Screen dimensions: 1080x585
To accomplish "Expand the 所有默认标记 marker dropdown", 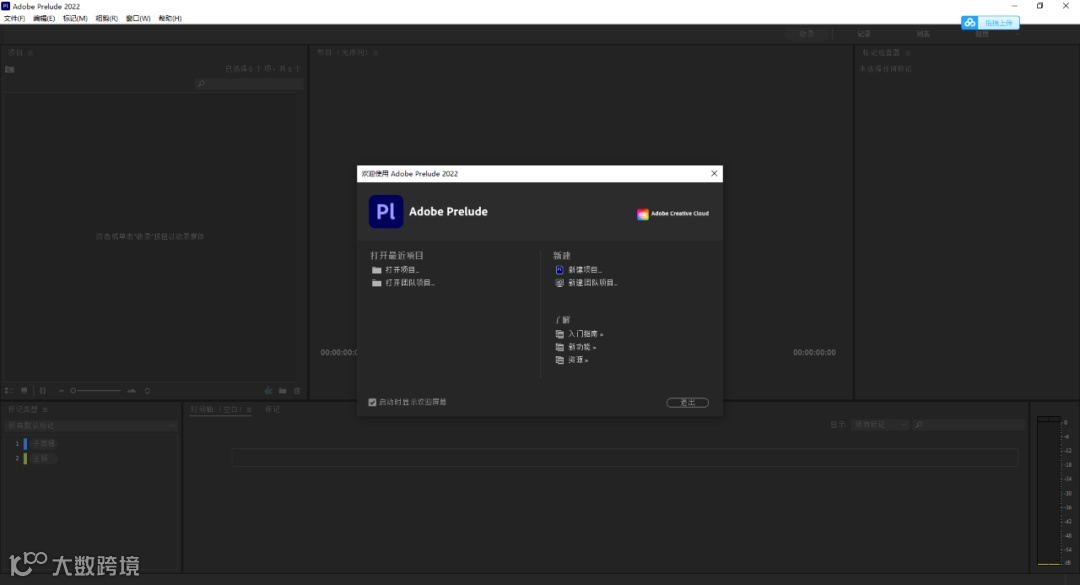I will pyautogui.click(x=91, y=426).
